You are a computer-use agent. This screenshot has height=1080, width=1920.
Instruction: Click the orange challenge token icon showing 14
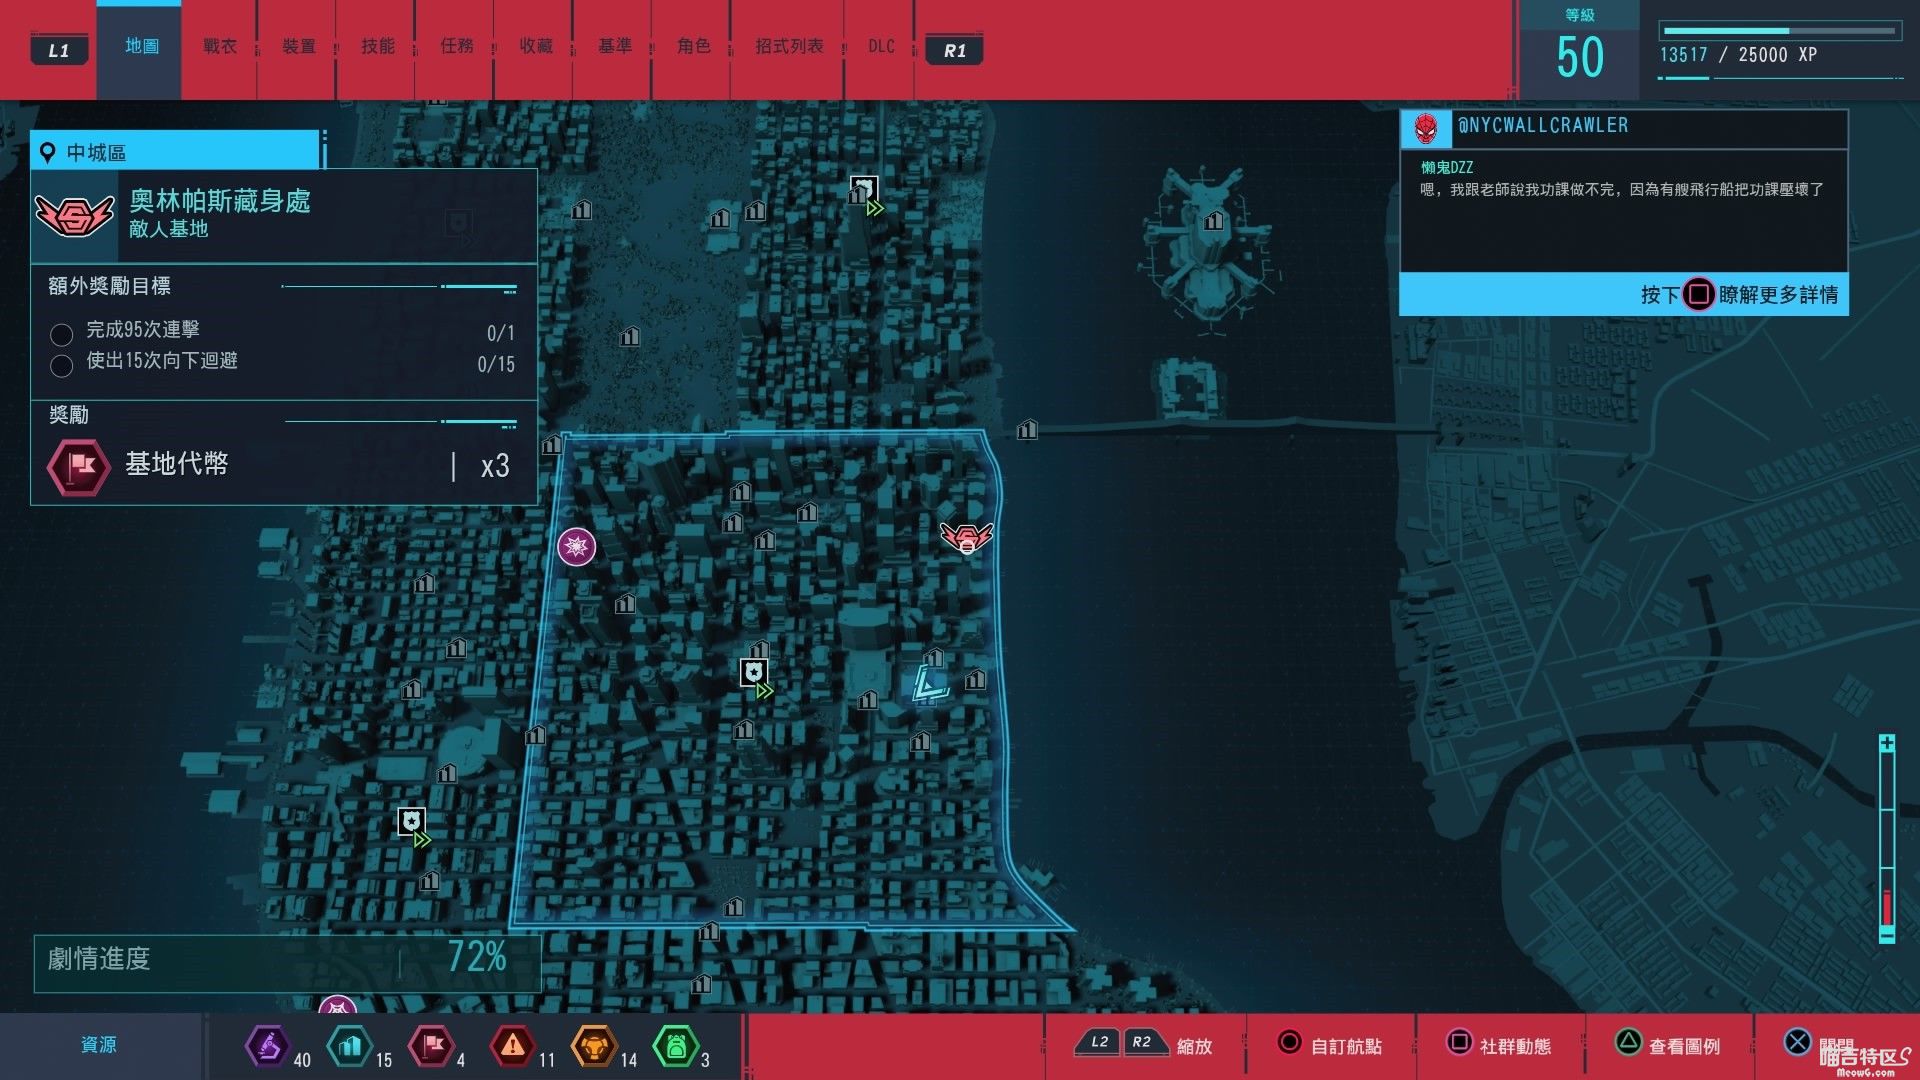pyautogui.click(x=594, y=1047)
